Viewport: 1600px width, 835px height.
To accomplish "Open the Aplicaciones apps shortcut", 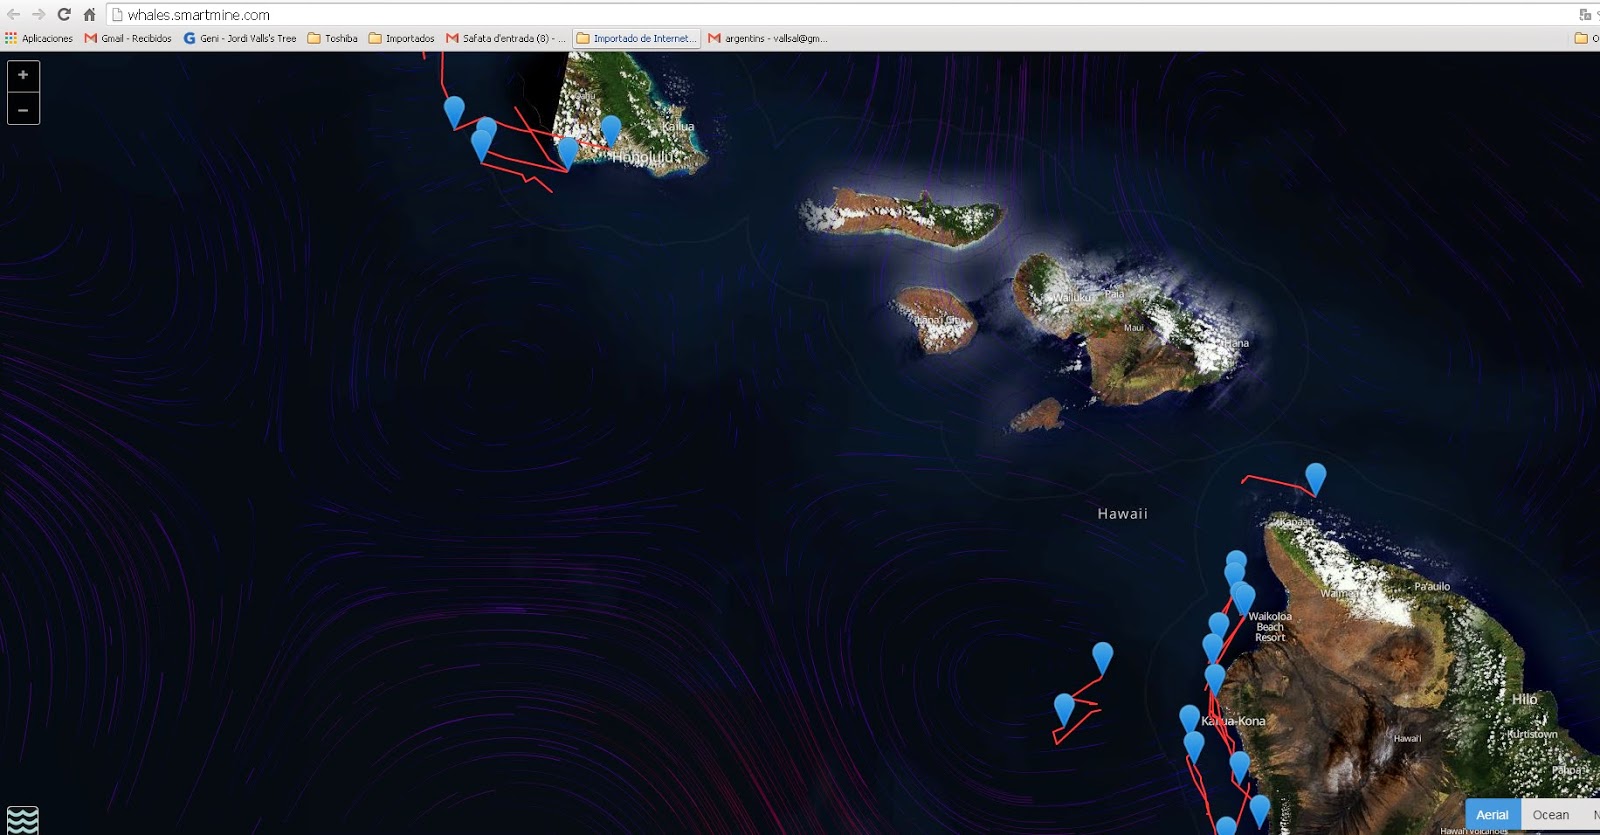I will tap(39, 38).
